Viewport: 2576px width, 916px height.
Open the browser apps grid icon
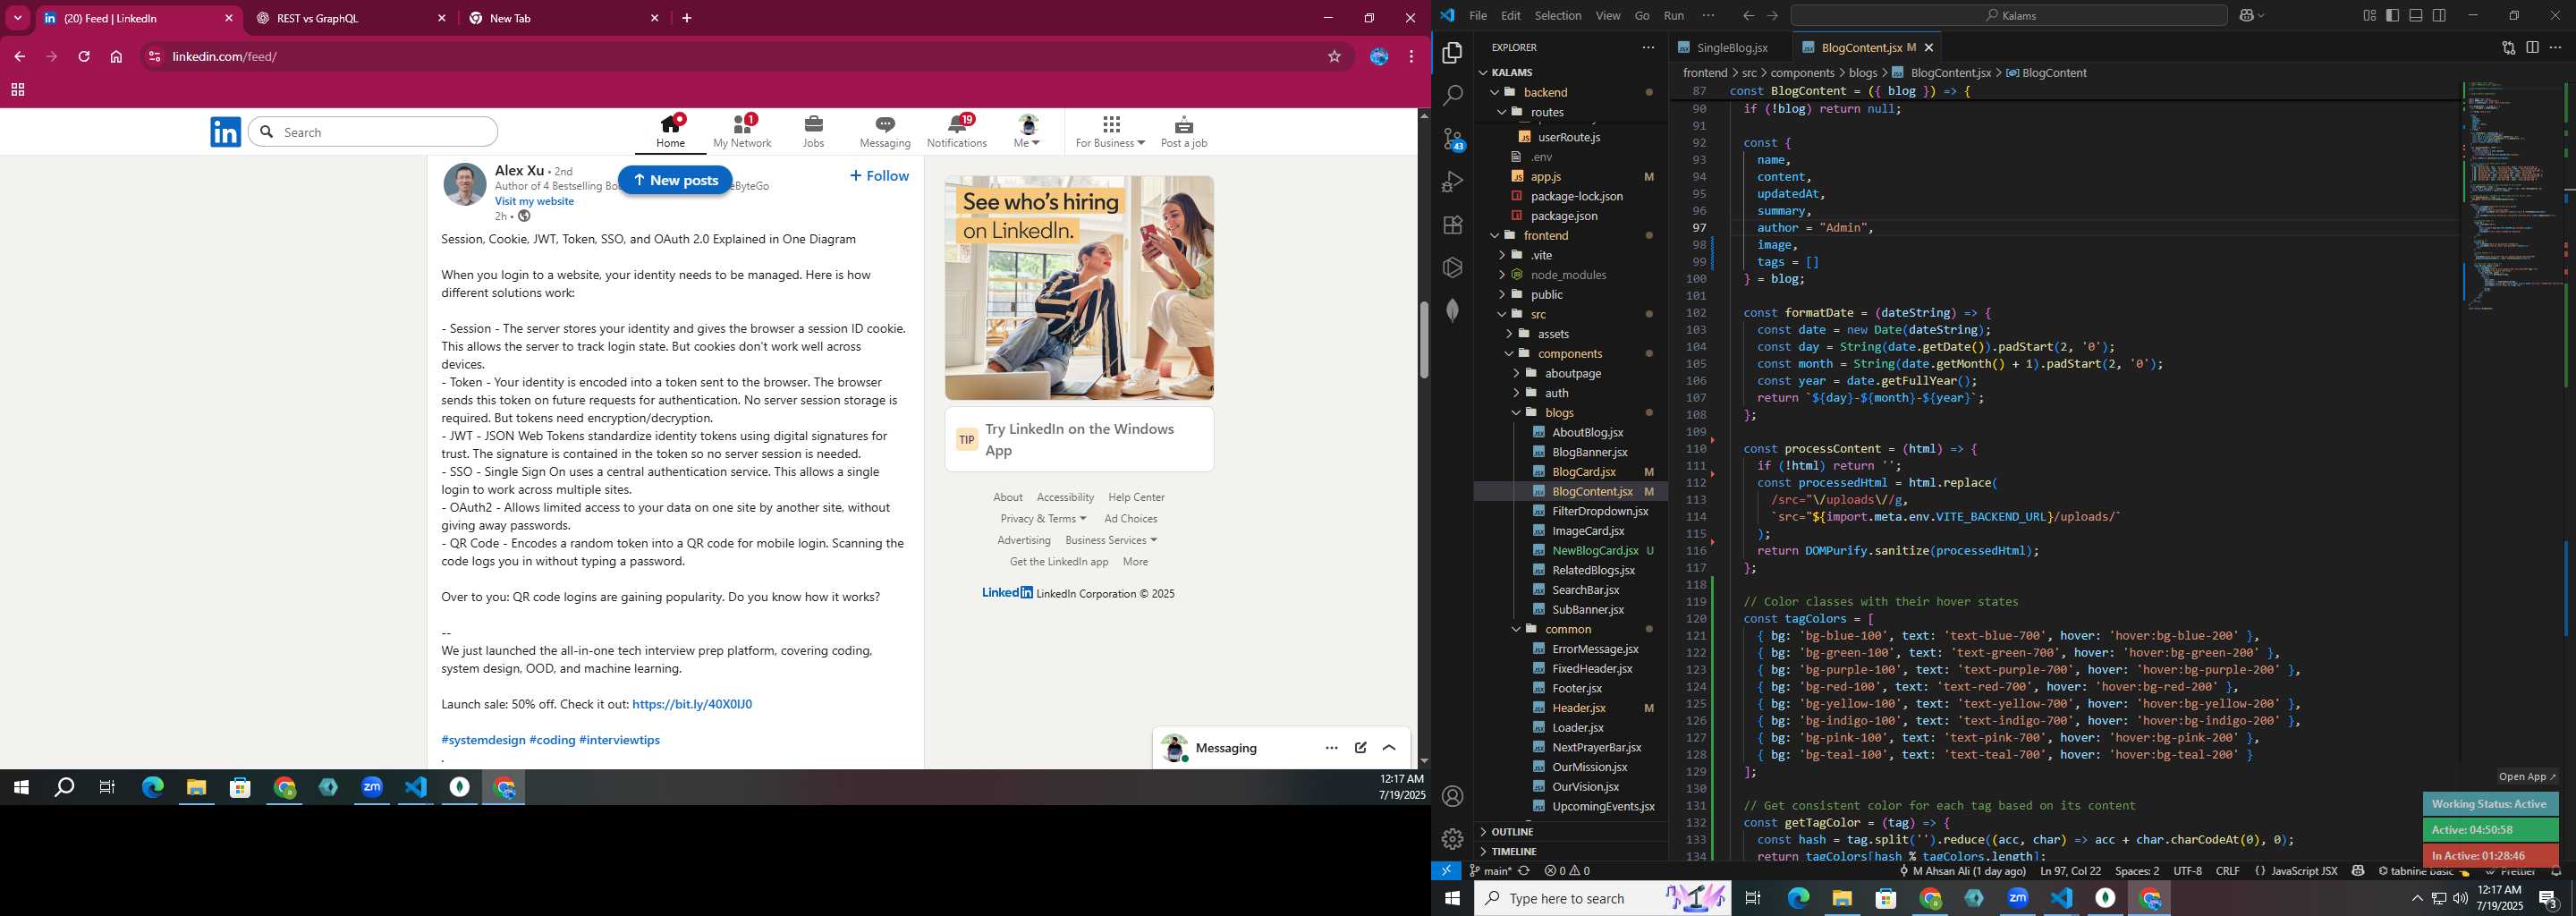[x=17, y=90]
